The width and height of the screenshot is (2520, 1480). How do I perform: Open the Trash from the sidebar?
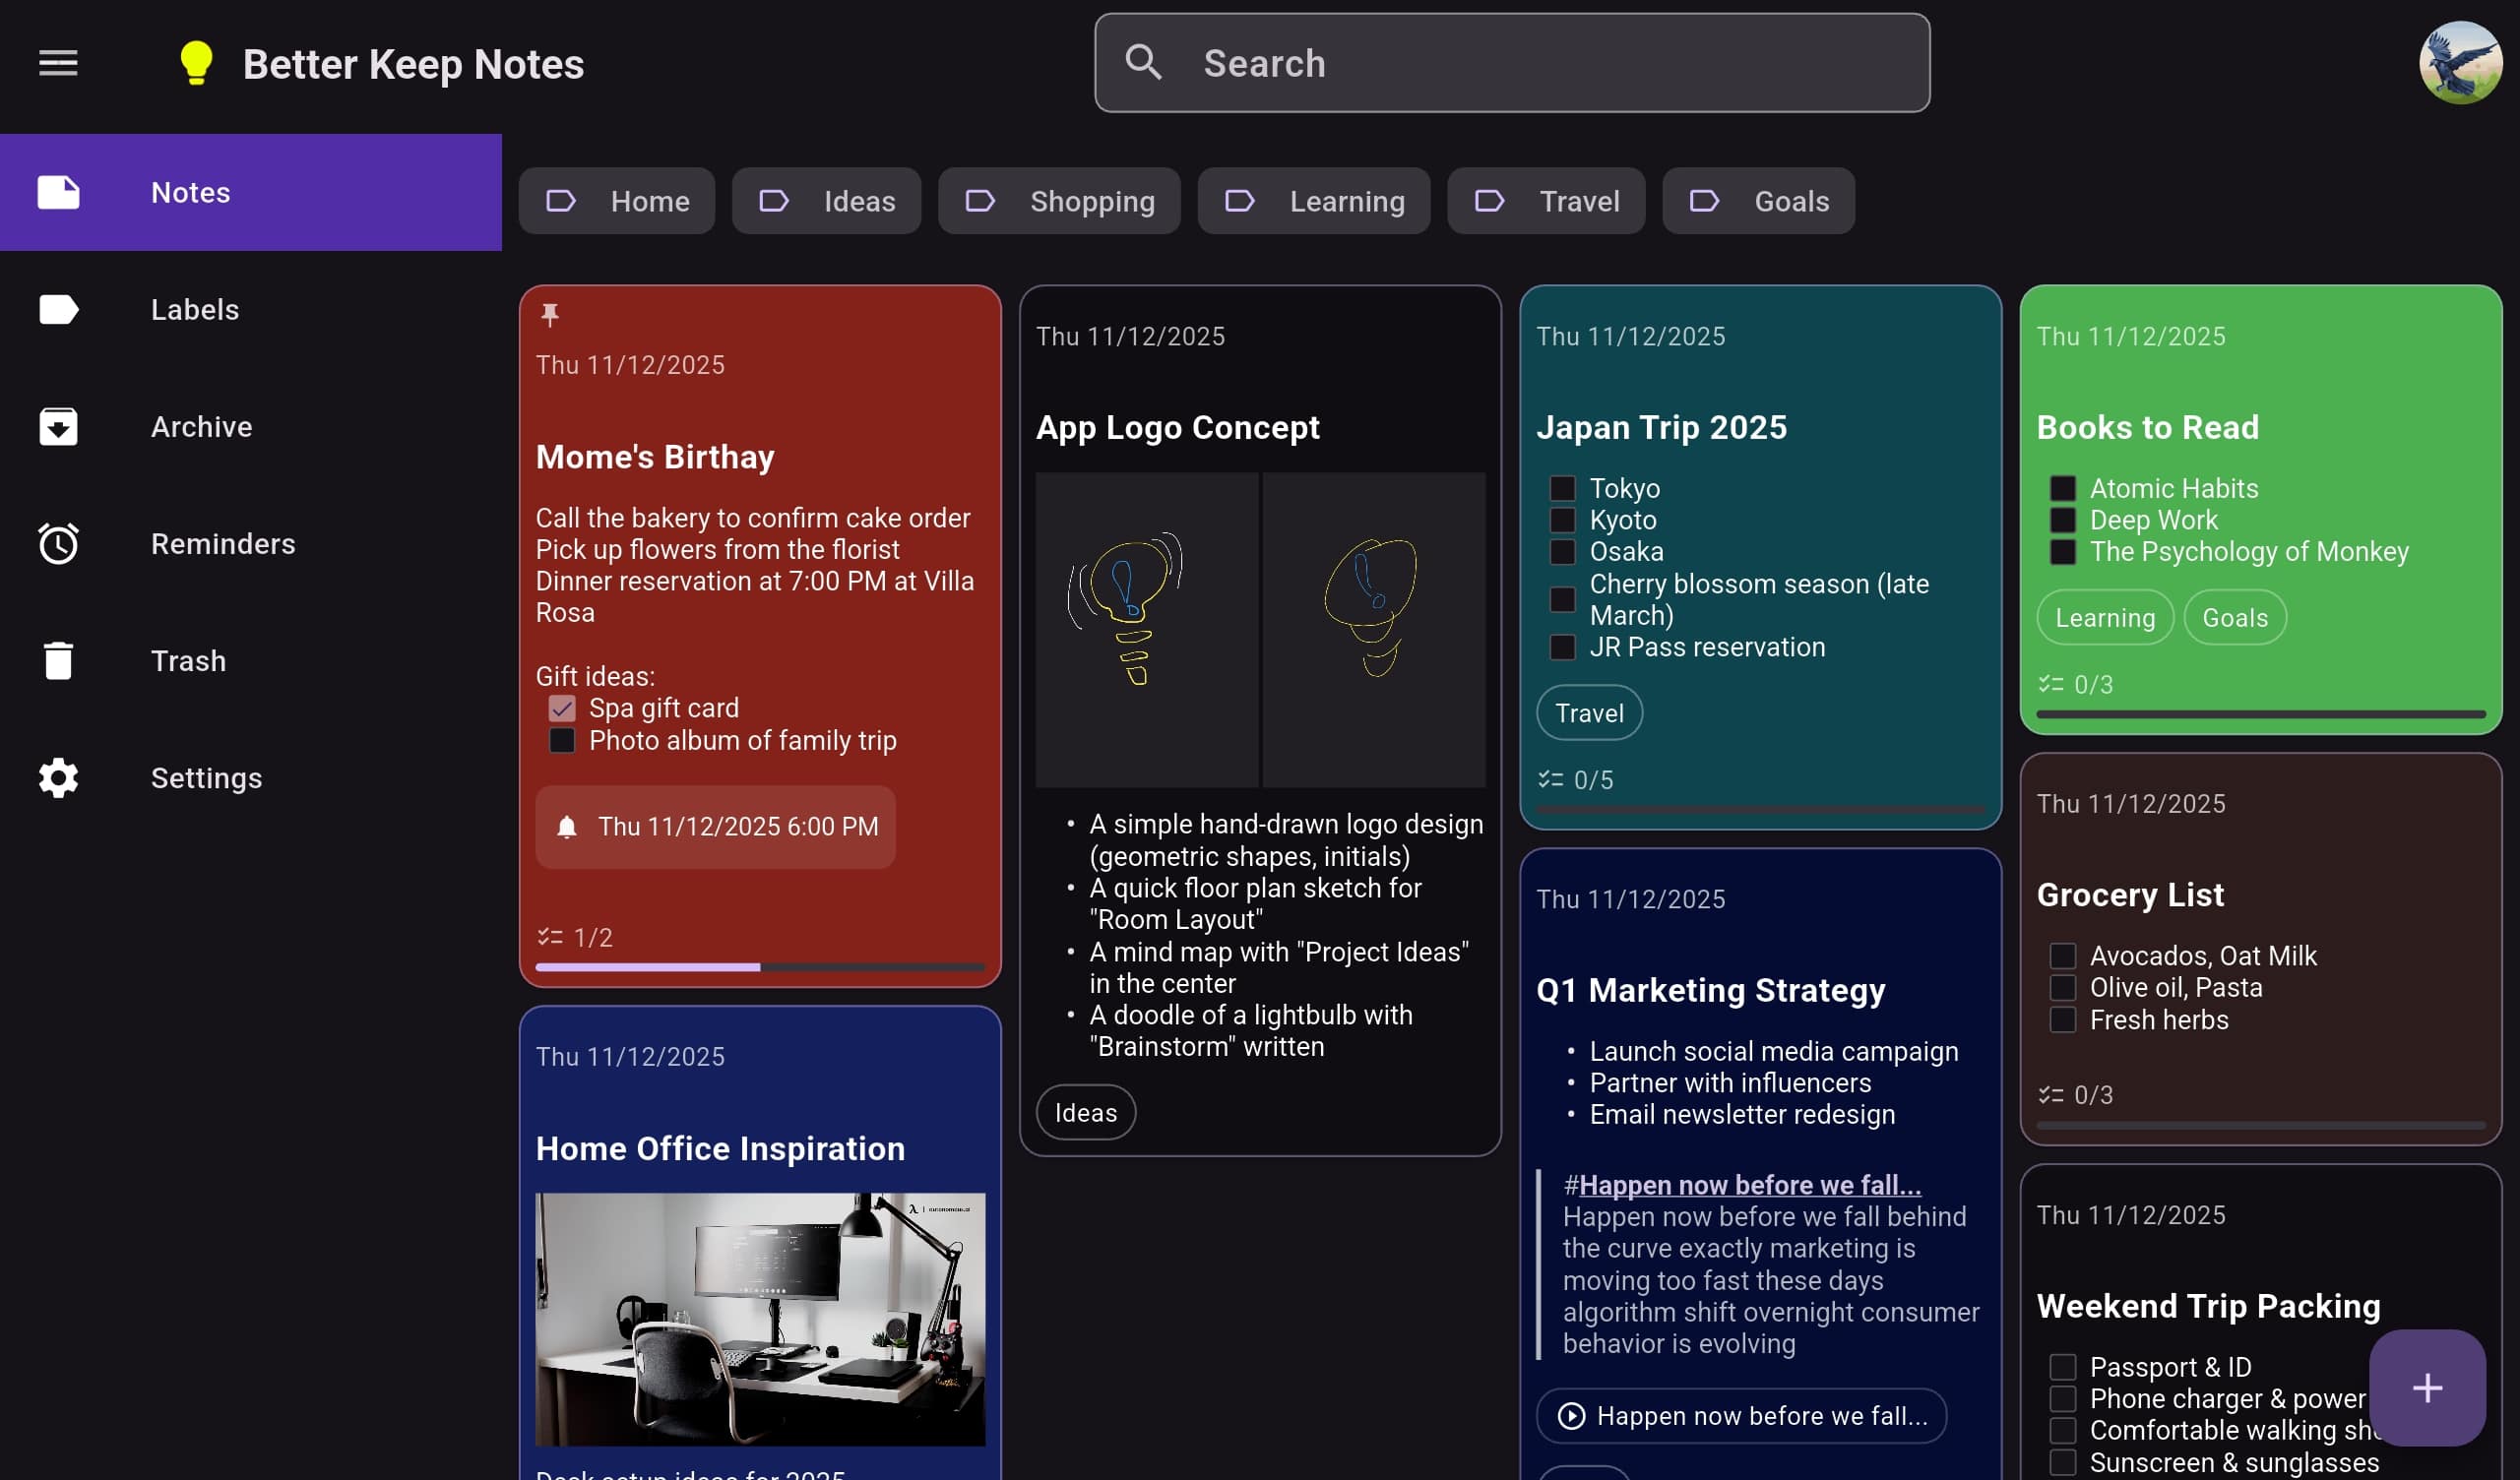pyautogui.click(x=57, y=660)
